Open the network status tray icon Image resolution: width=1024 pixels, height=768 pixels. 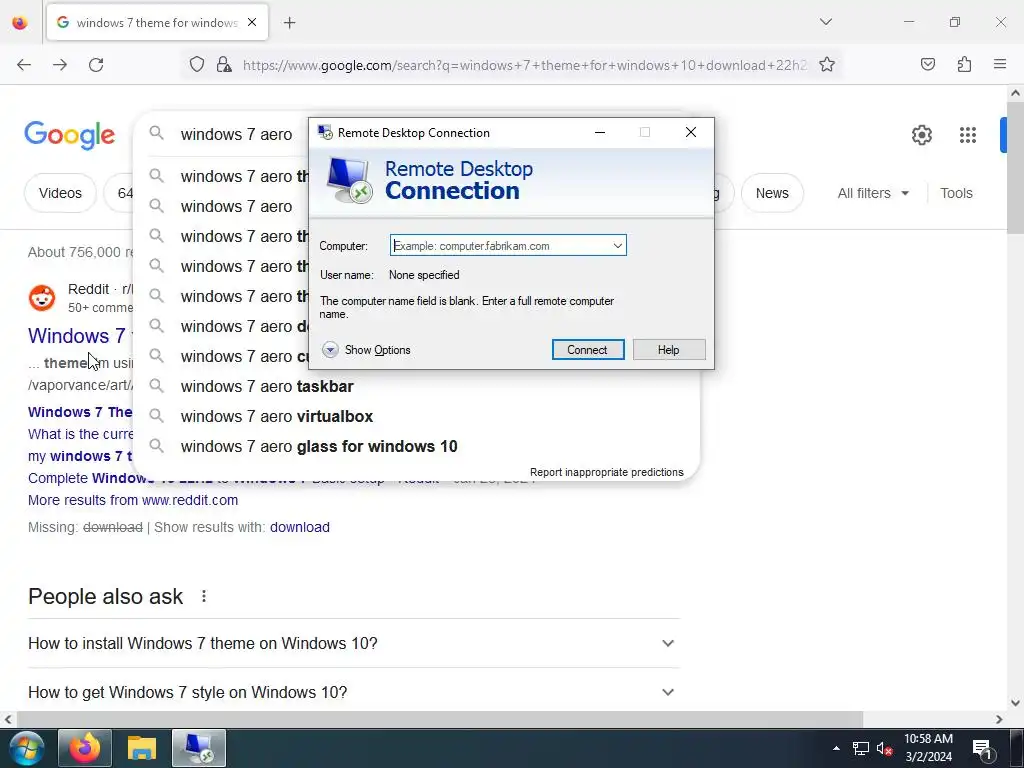(861, 748)
